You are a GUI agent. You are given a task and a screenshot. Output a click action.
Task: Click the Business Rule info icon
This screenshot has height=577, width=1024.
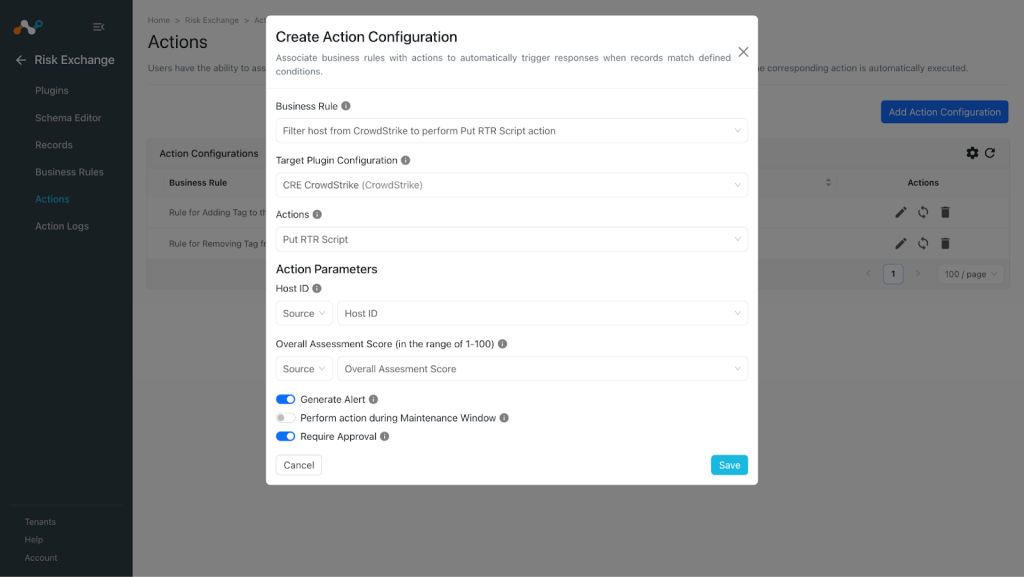[346, 106]
